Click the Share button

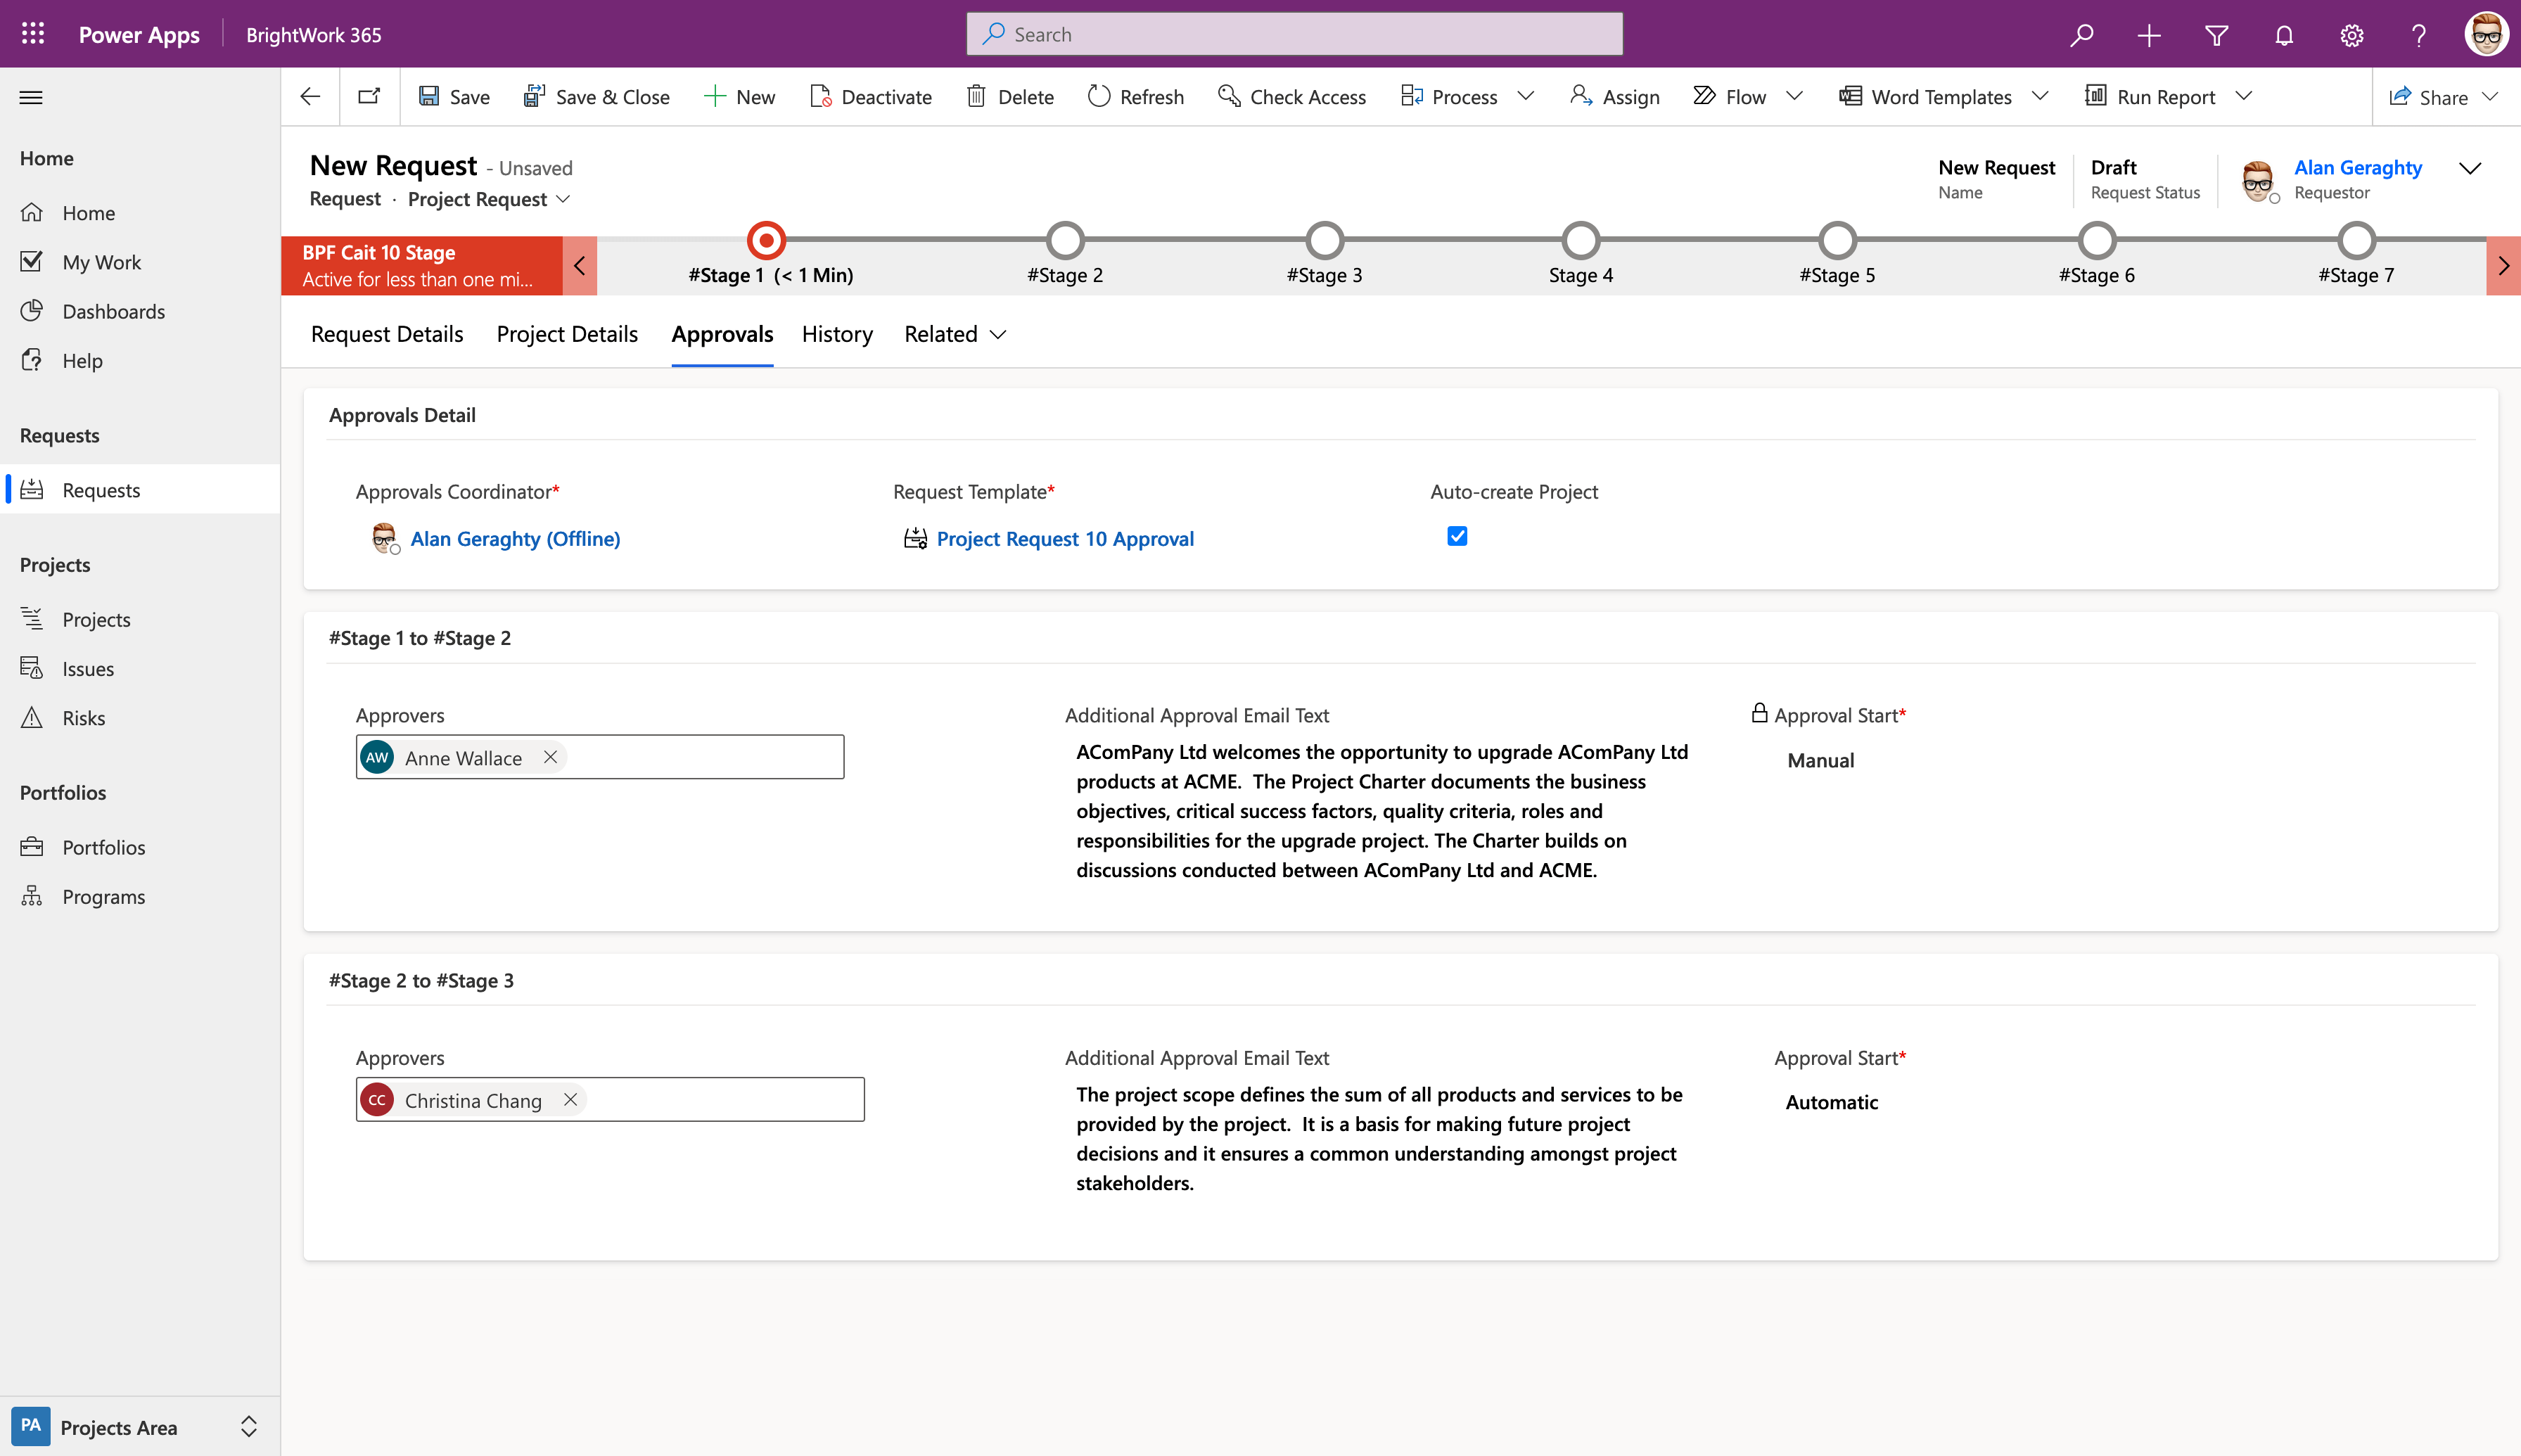tap(2428, 97)
